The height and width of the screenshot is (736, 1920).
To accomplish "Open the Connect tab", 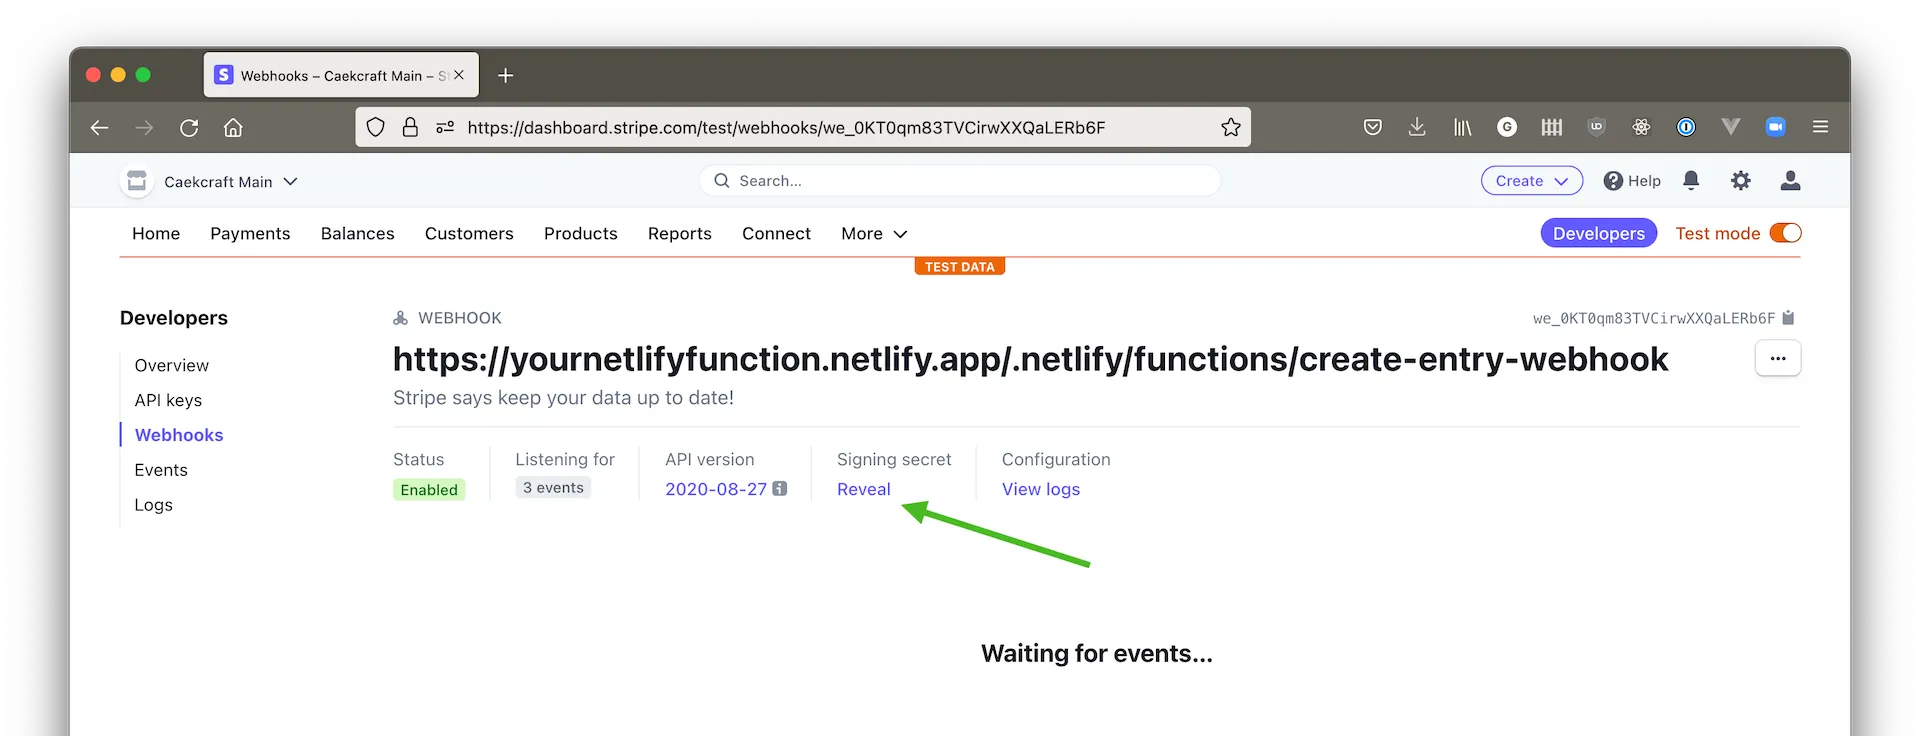I will click(x=776, y=233).
